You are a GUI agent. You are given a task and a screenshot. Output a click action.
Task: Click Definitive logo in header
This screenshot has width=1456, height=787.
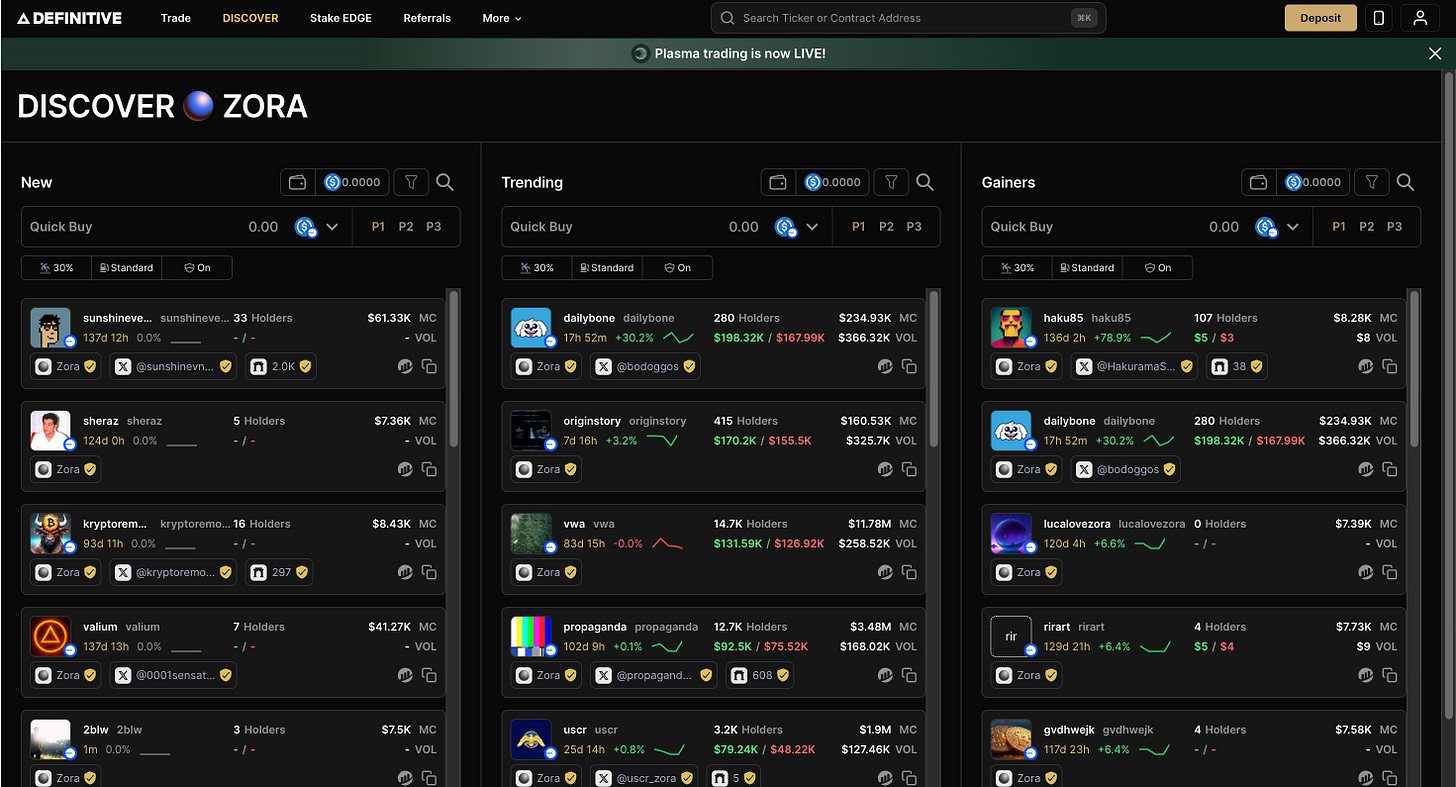(69, 18)
